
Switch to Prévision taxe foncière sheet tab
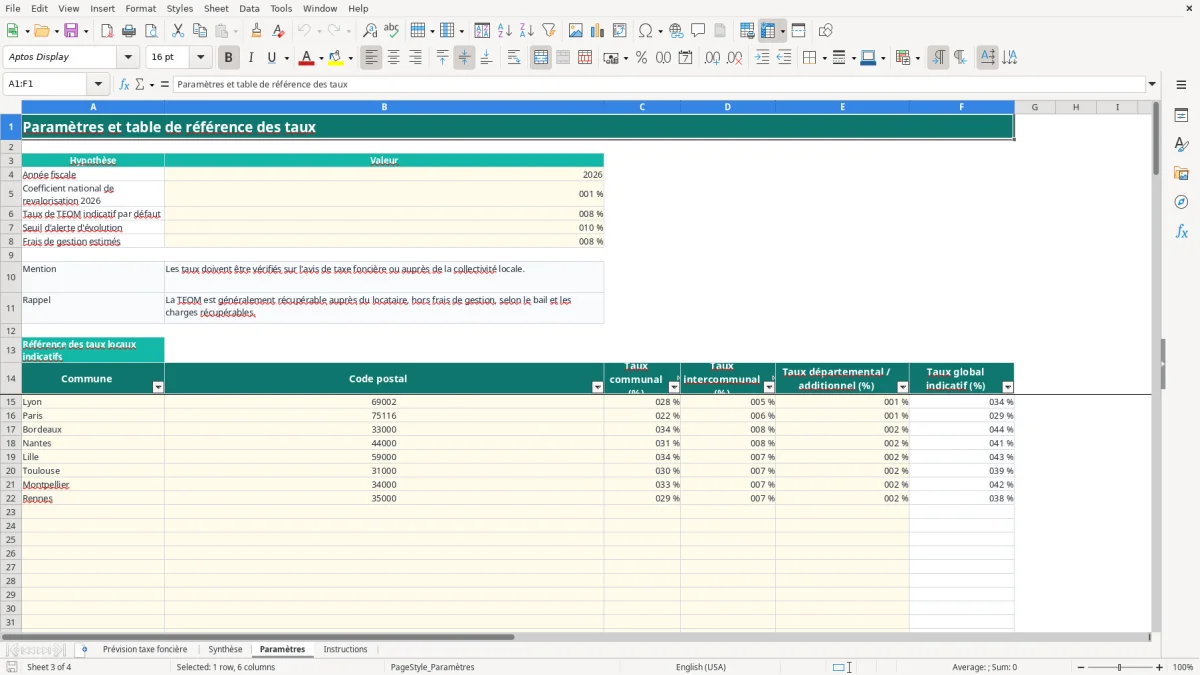(x=145, y=649)
